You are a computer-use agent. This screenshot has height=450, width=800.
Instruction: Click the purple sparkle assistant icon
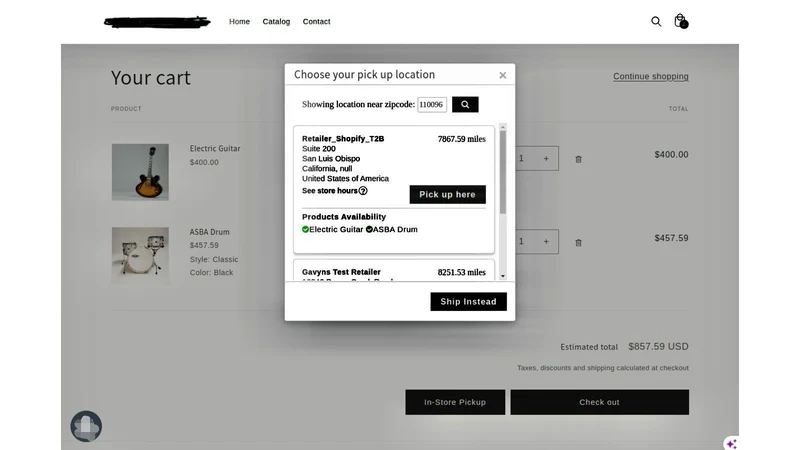[731, 443]
